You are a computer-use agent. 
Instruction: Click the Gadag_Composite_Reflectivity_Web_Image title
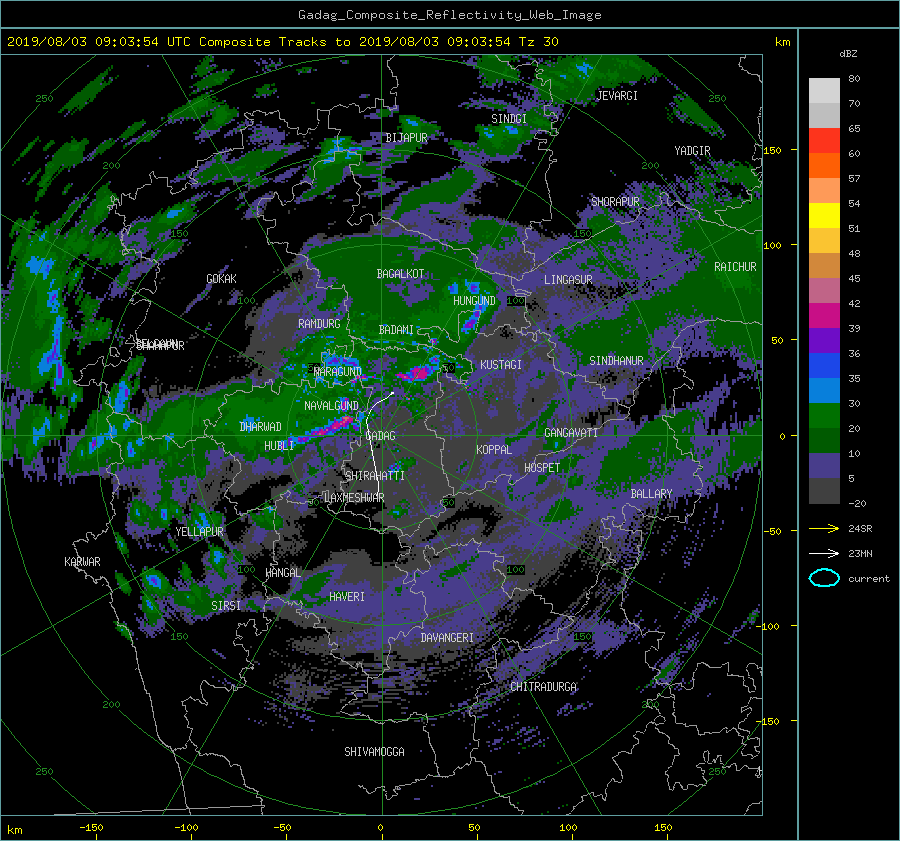(x=449, y=15)
